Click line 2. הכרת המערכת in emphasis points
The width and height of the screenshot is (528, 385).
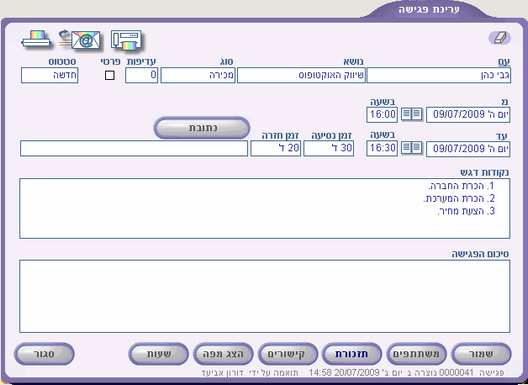459,198
